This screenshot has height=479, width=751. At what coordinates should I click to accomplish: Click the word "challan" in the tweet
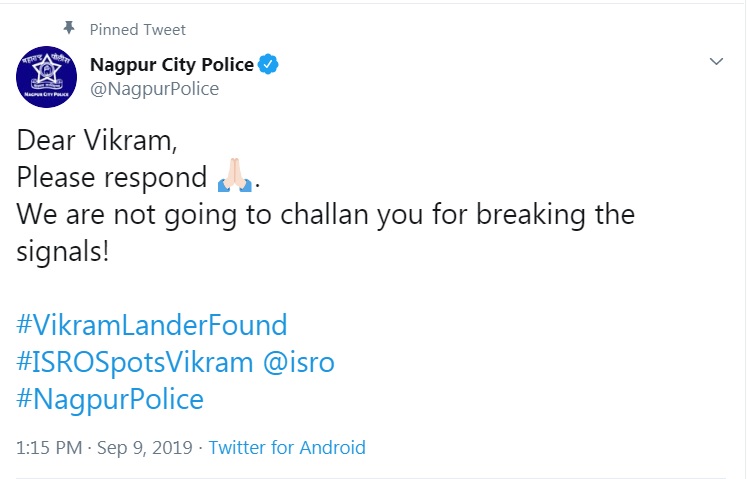click(324, 214)
